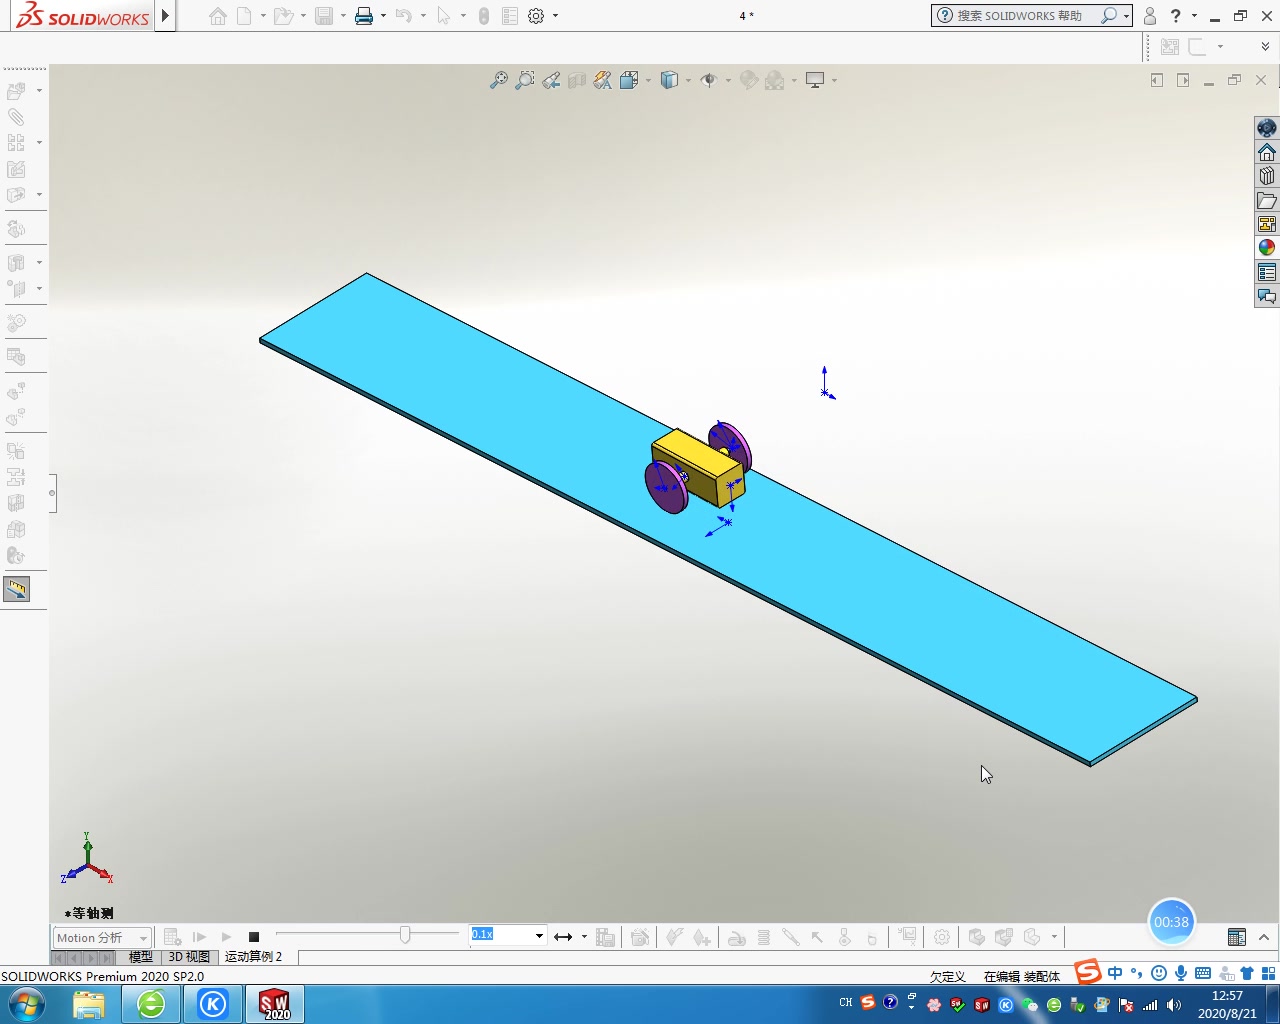Select the Zoom to Fit tool
The width and height of the screenshot is (1280, 1024).
[499, 80]
